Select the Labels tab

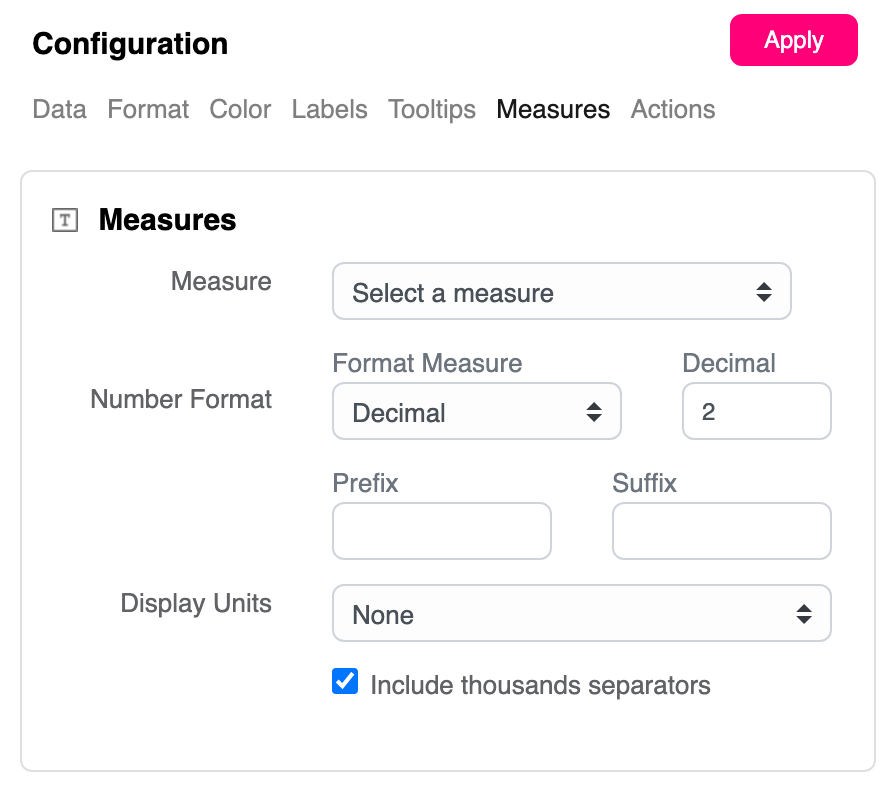pos(329,110)
